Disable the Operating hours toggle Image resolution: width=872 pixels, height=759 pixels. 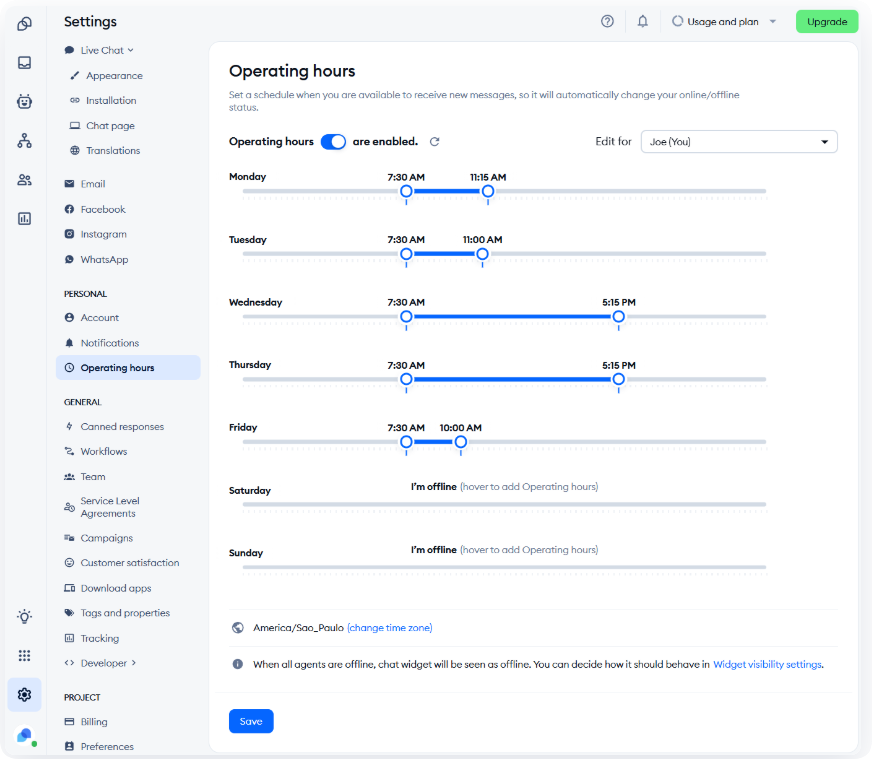[333, 142]
